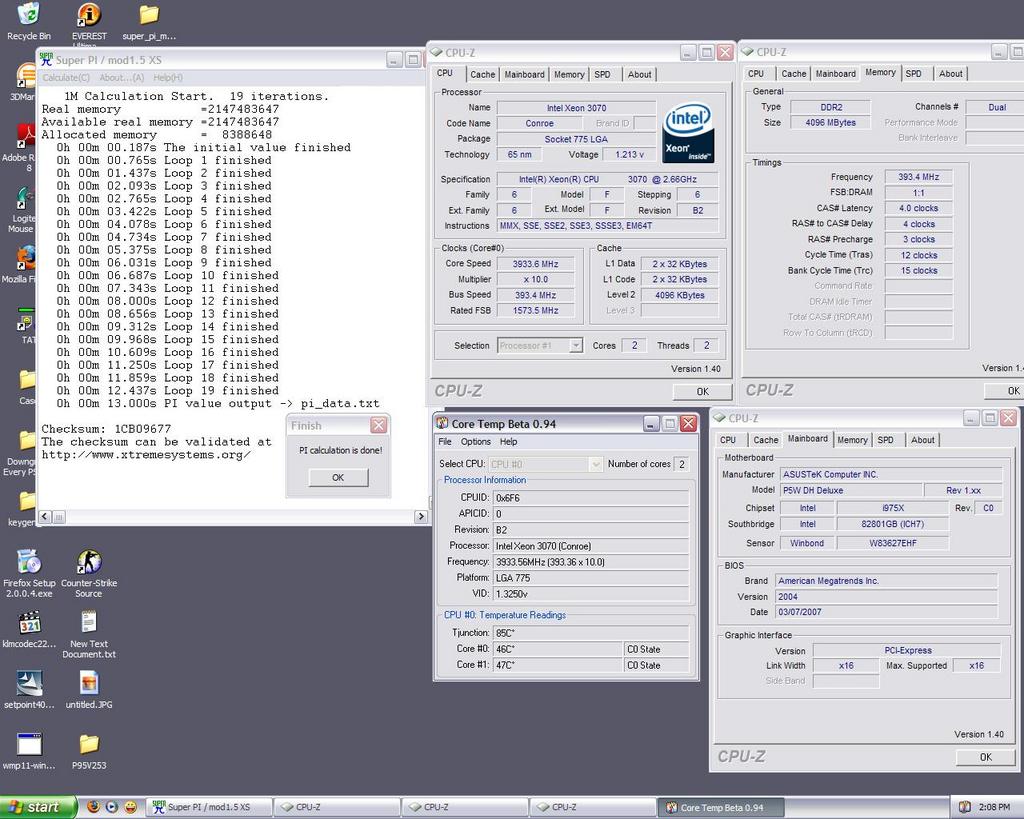Switch to Mainboard tab in CPU-Z CPU window

(524, 74)
